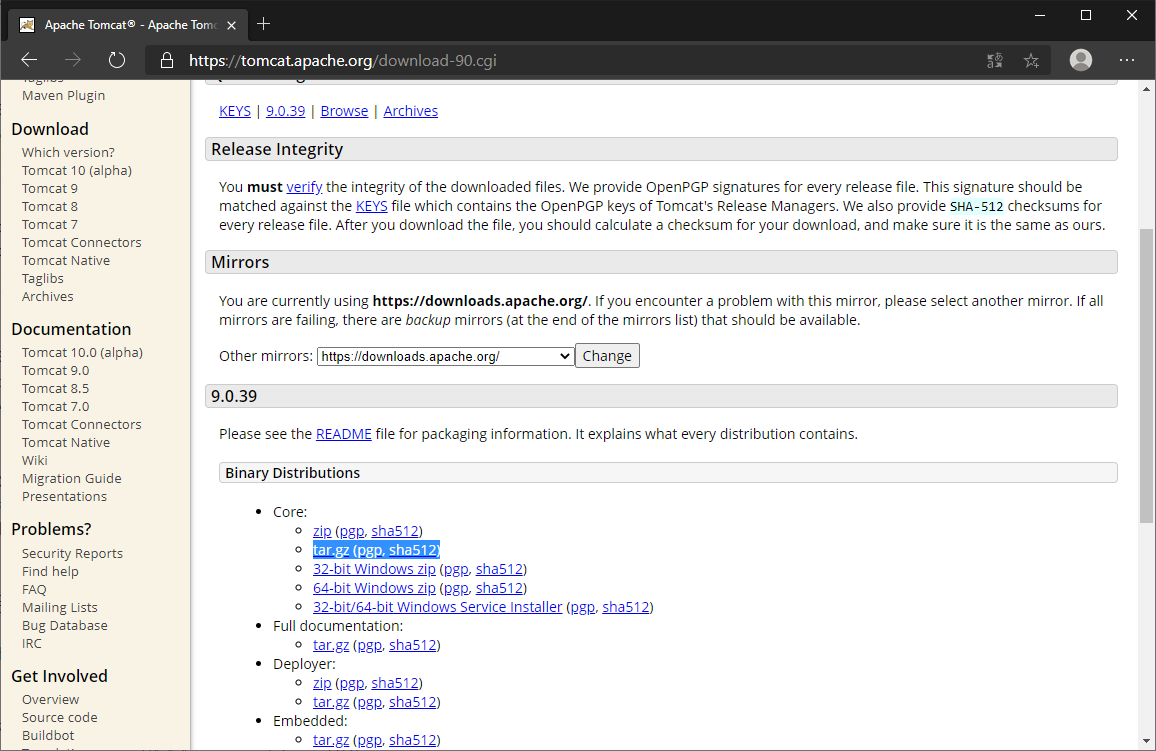Open Taglibs under the Download sidebar section
1156x751 pixels.
click(x=43, y=279)
